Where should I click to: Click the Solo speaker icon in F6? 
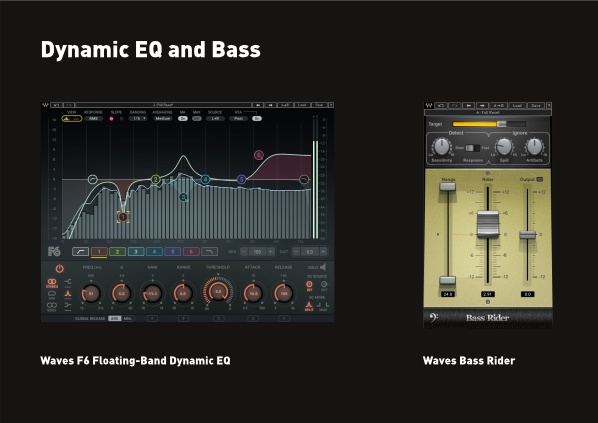pyautogui.click(x=323, y=267)
